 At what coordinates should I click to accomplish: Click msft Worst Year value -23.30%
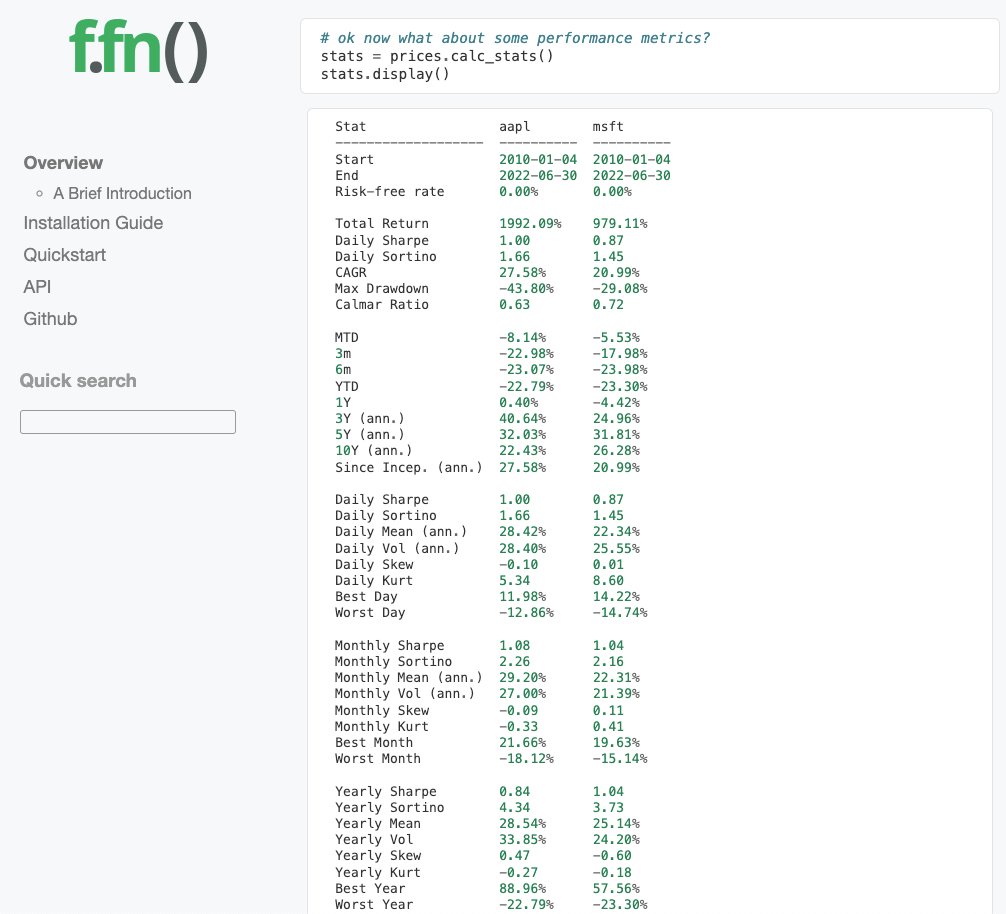[620, 904]
